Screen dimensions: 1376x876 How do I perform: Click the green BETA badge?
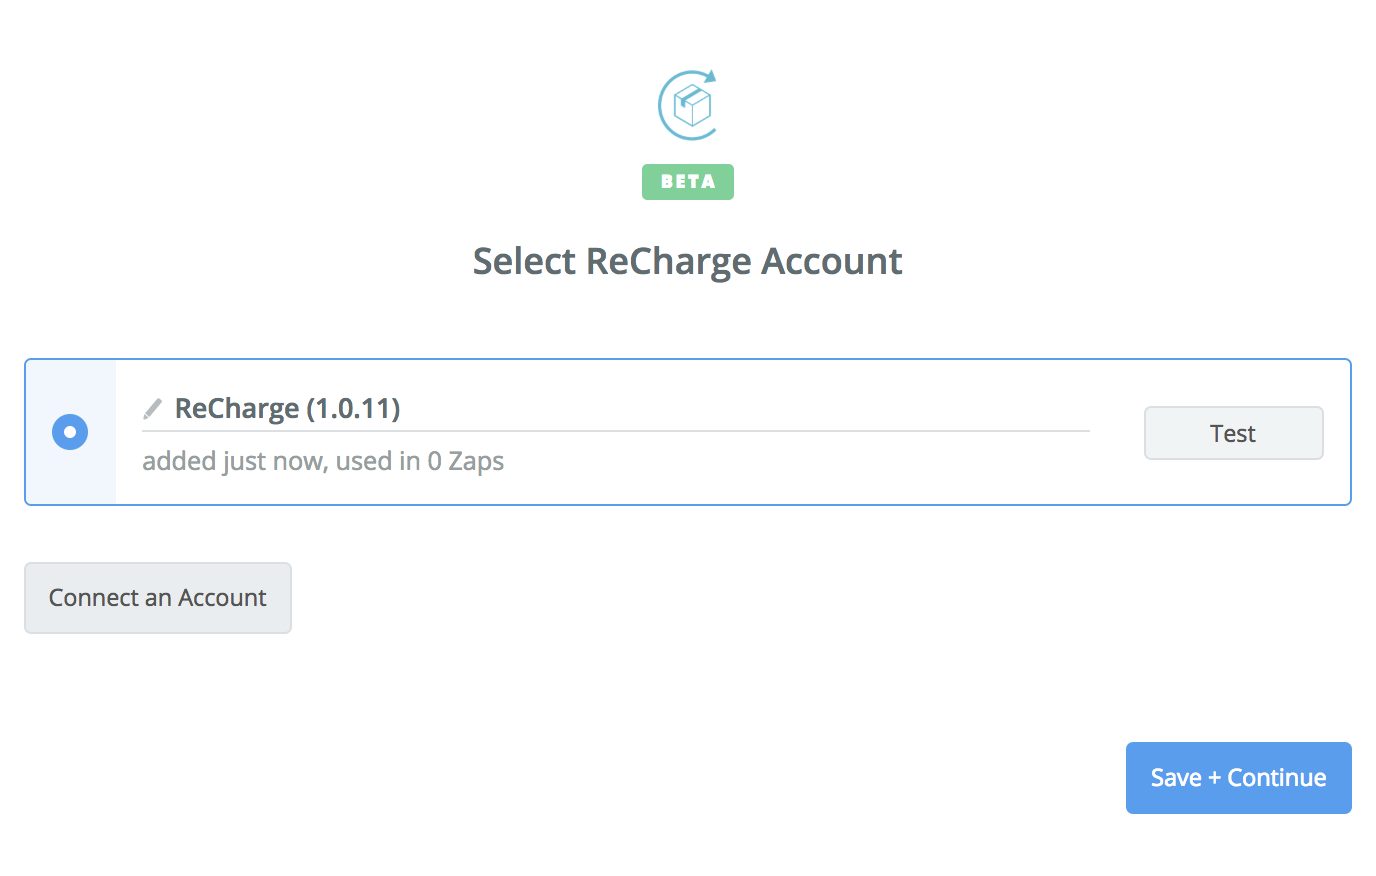[x=688, y=182]
